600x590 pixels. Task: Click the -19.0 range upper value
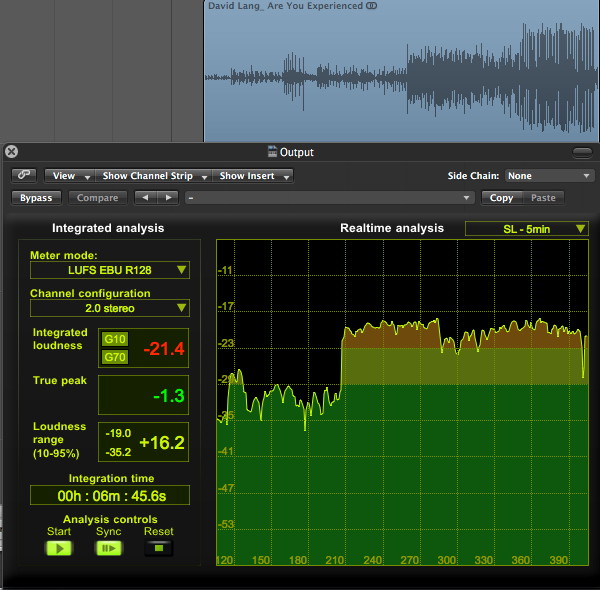tap(118, 433)
